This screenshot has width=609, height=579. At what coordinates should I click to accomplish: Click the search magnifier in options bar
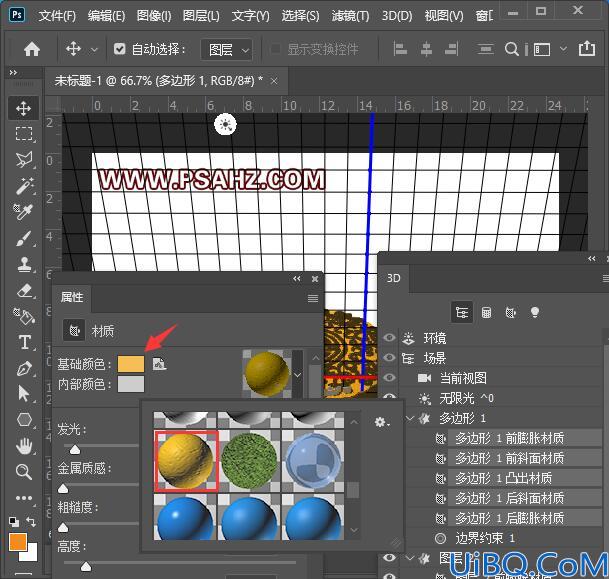point(512,49)
